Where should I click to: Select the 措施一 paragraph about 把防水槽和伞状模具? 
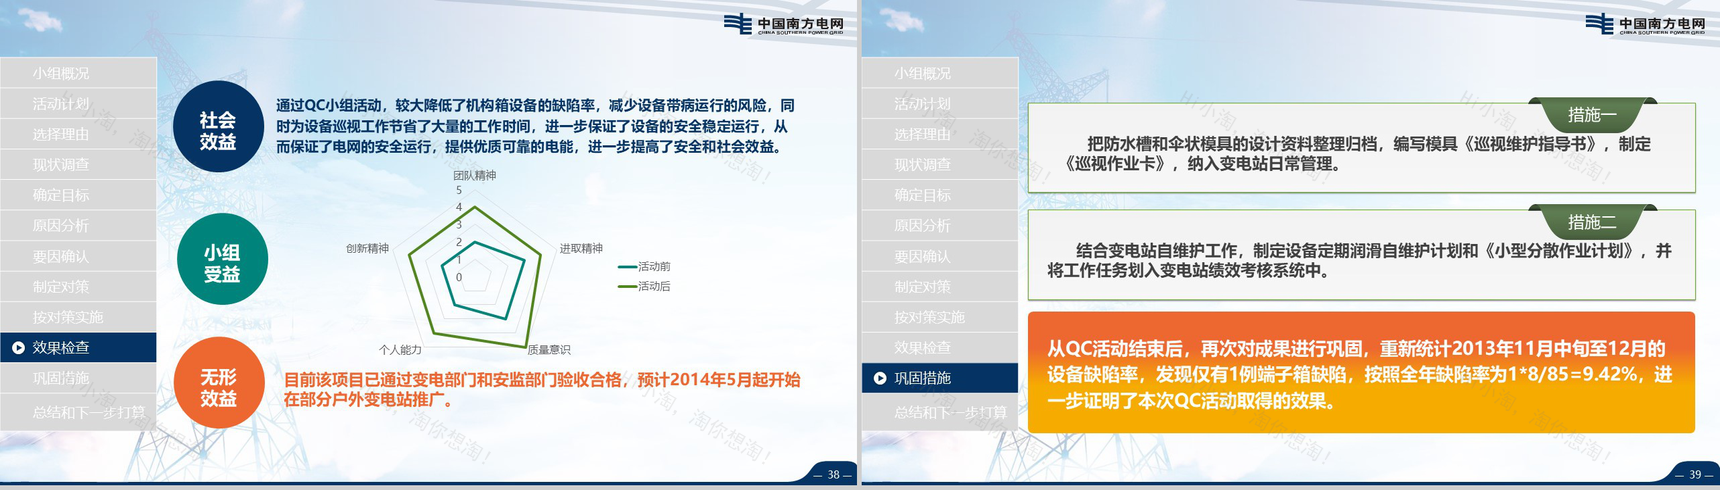click(x=1357, y=154)
